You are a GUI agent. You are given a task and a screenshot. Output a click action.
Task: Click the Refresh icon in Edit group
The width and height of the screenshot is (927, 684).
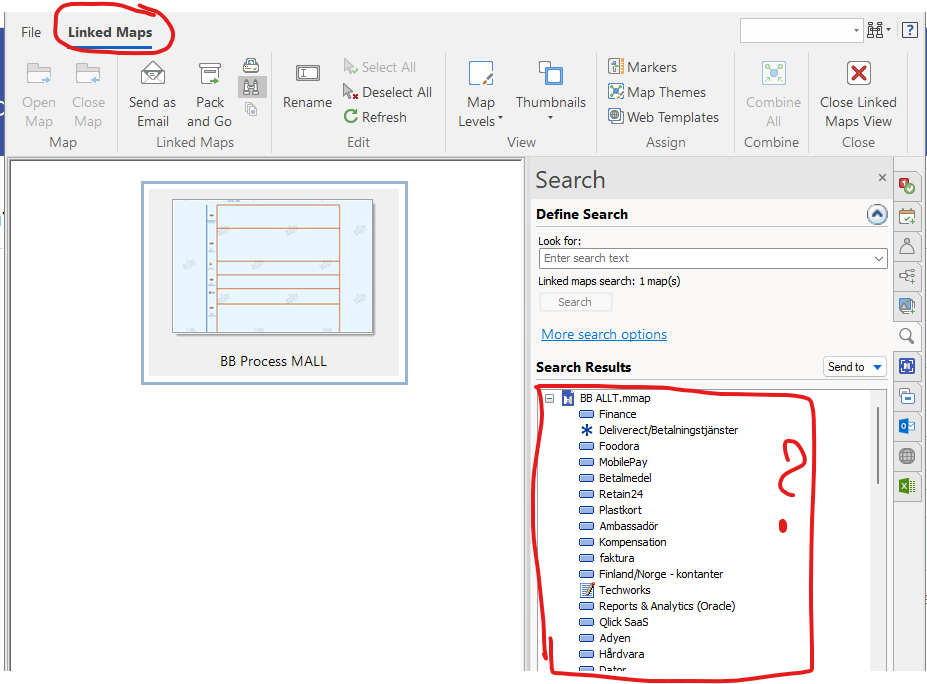[x=351, y=117]
